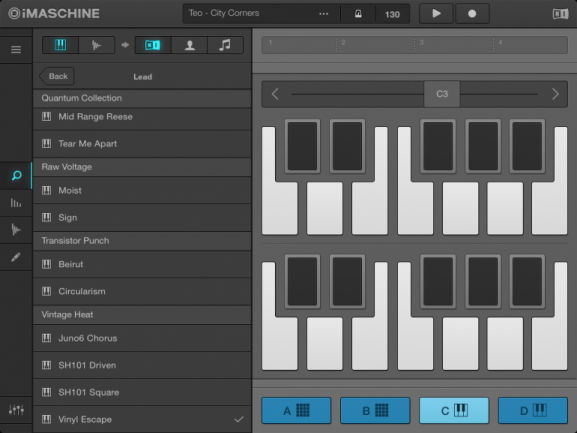Select the waveform sample filter icon
The height and width of the screenshot is (433, 577).
click(x=96, y=45)
